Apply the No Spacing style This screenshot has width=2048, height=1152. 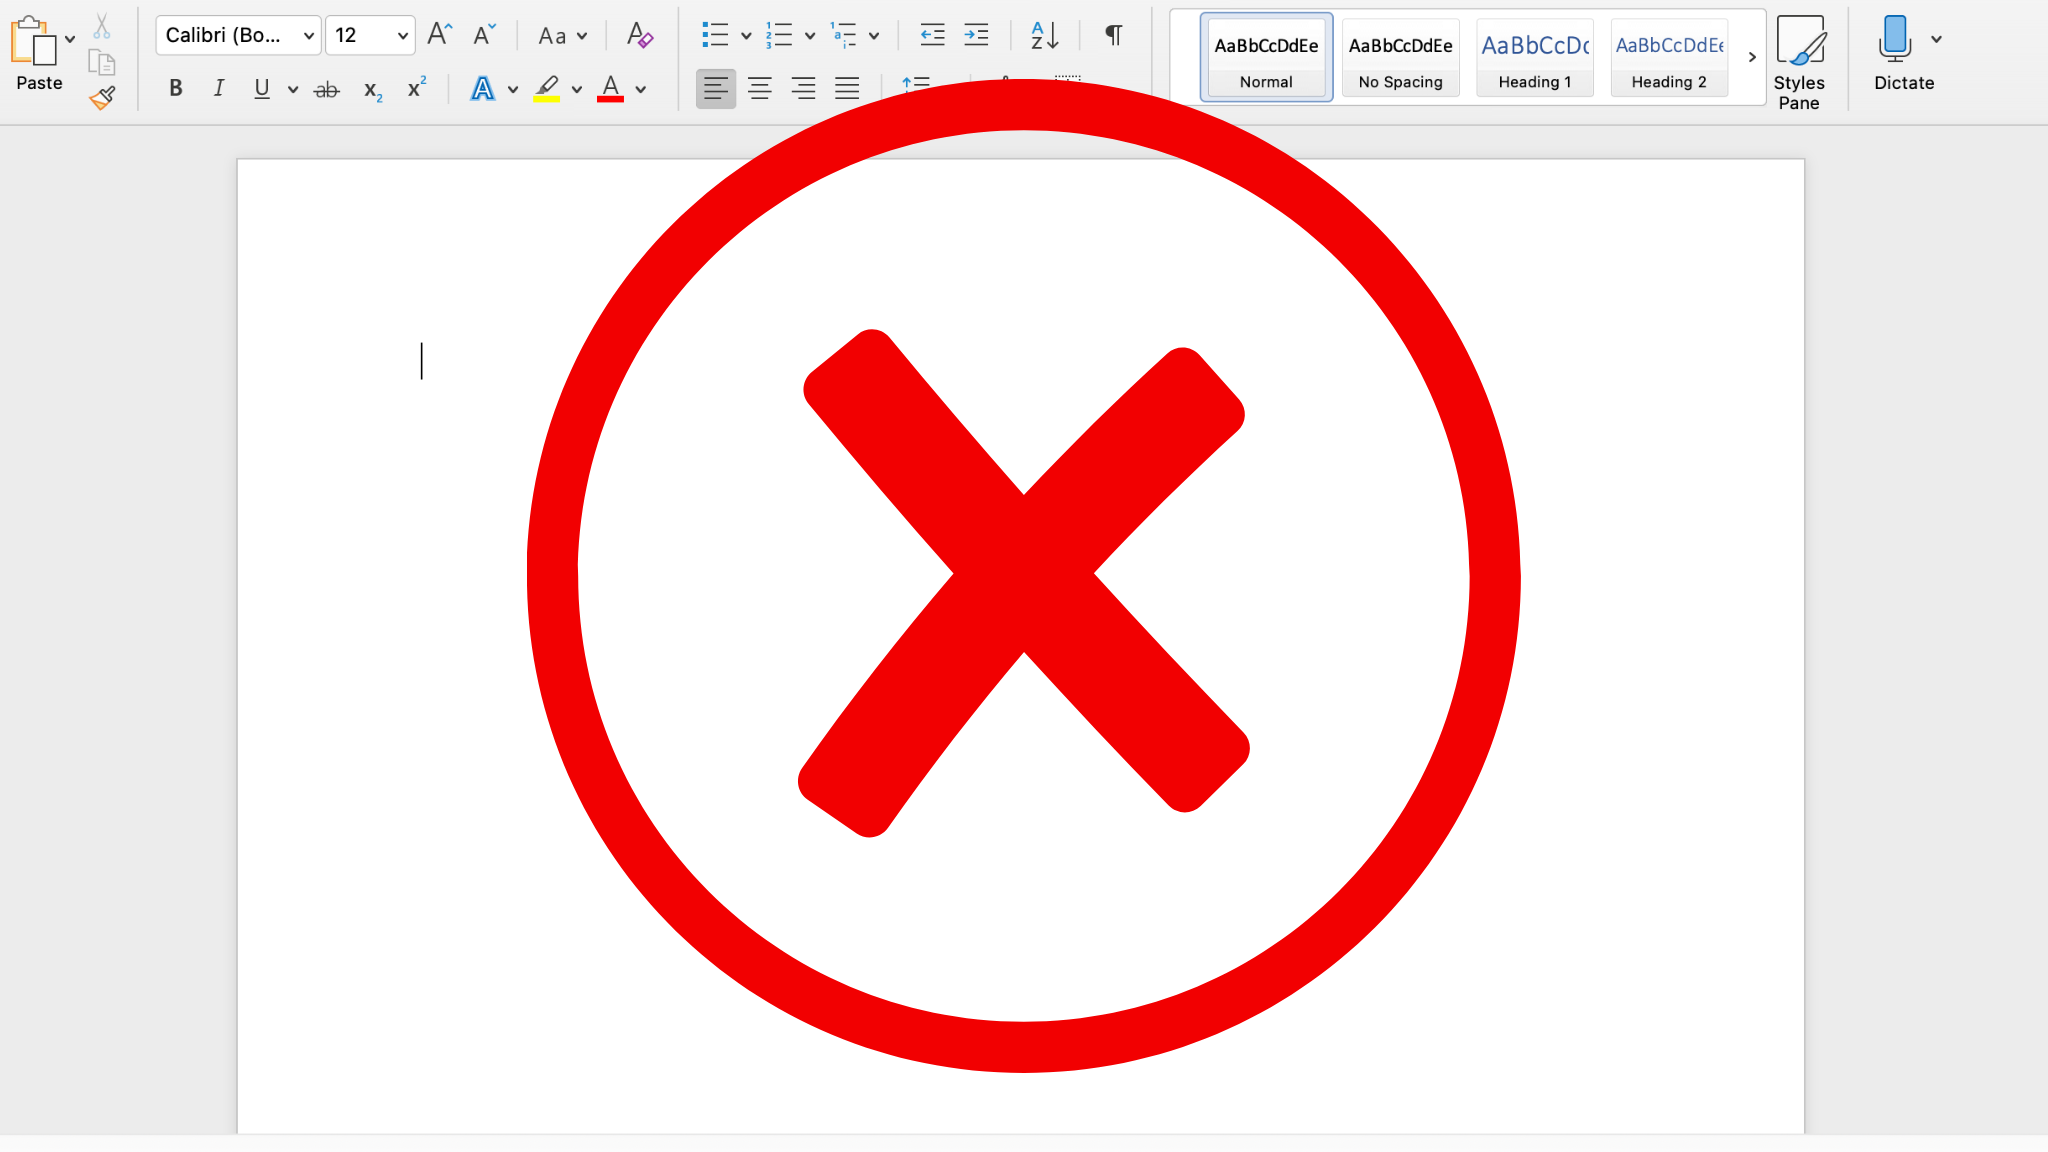1400,58
